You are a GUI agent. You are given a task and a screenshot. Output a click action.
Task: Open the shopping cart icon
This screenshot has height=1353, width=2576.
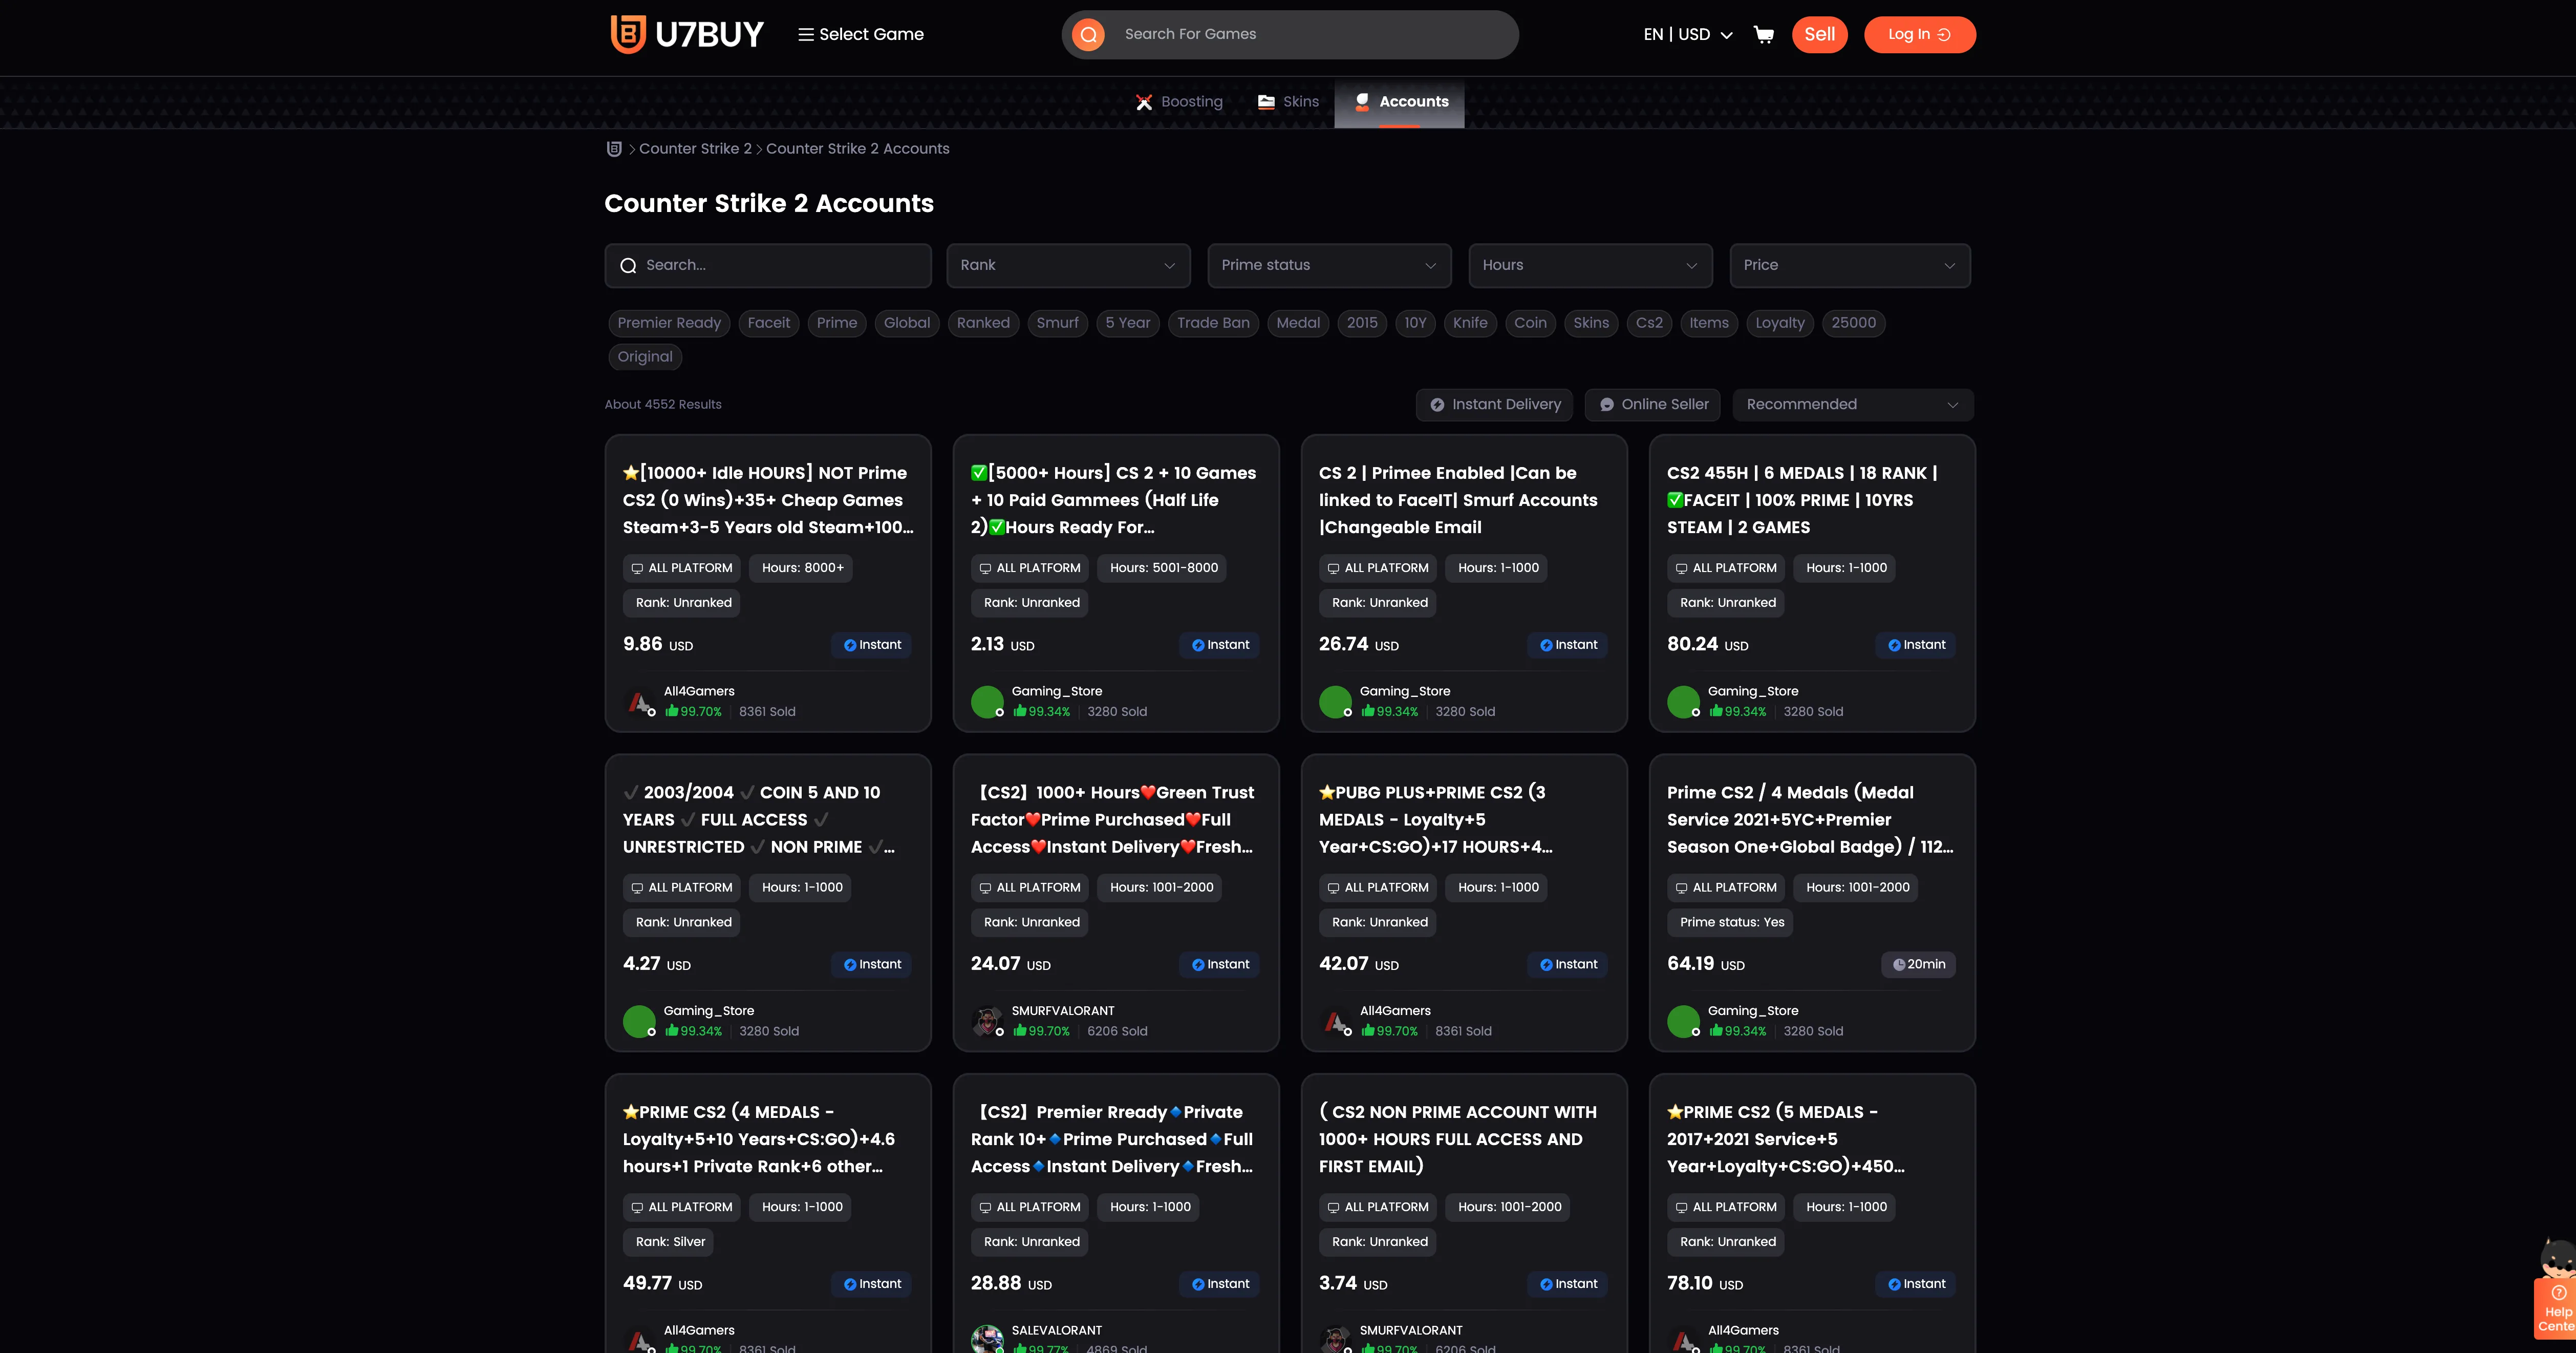pos(1764,35)
